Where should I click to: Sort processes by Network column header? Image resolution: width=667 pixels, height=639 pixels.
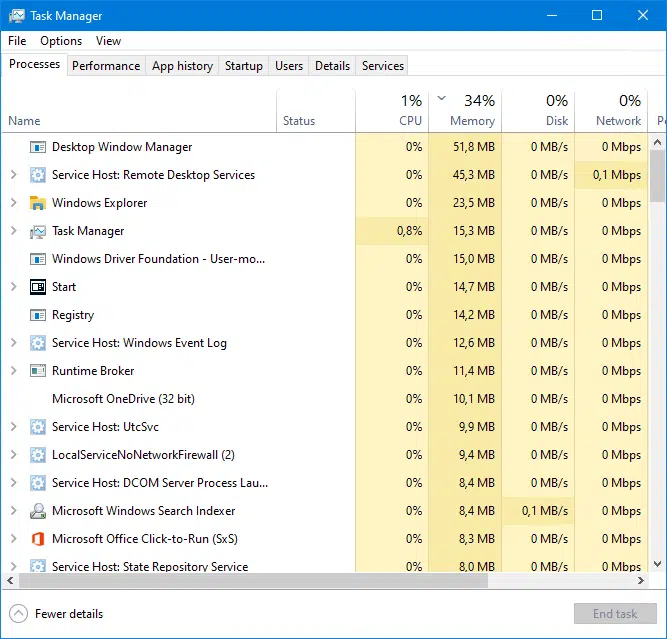(x=611, y=111)
